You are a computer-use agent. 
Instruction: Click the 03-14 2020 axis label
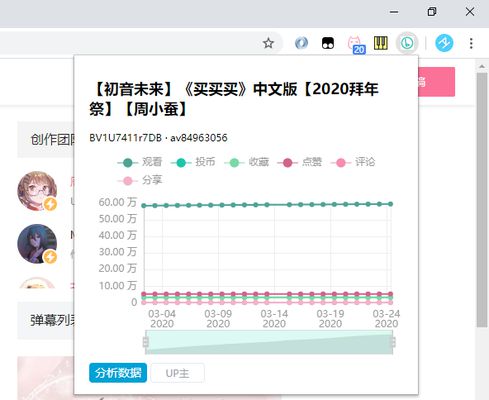point(274,319)
